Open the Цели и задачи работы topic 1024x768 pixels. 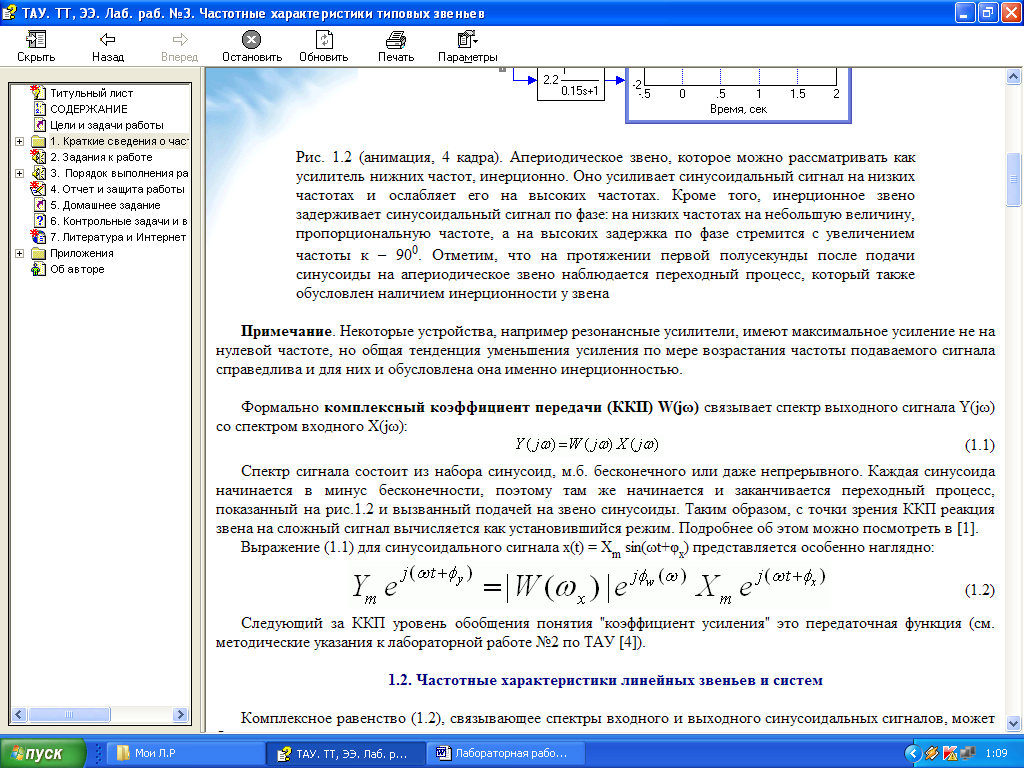pyautogui.click(x=106, y=125)
